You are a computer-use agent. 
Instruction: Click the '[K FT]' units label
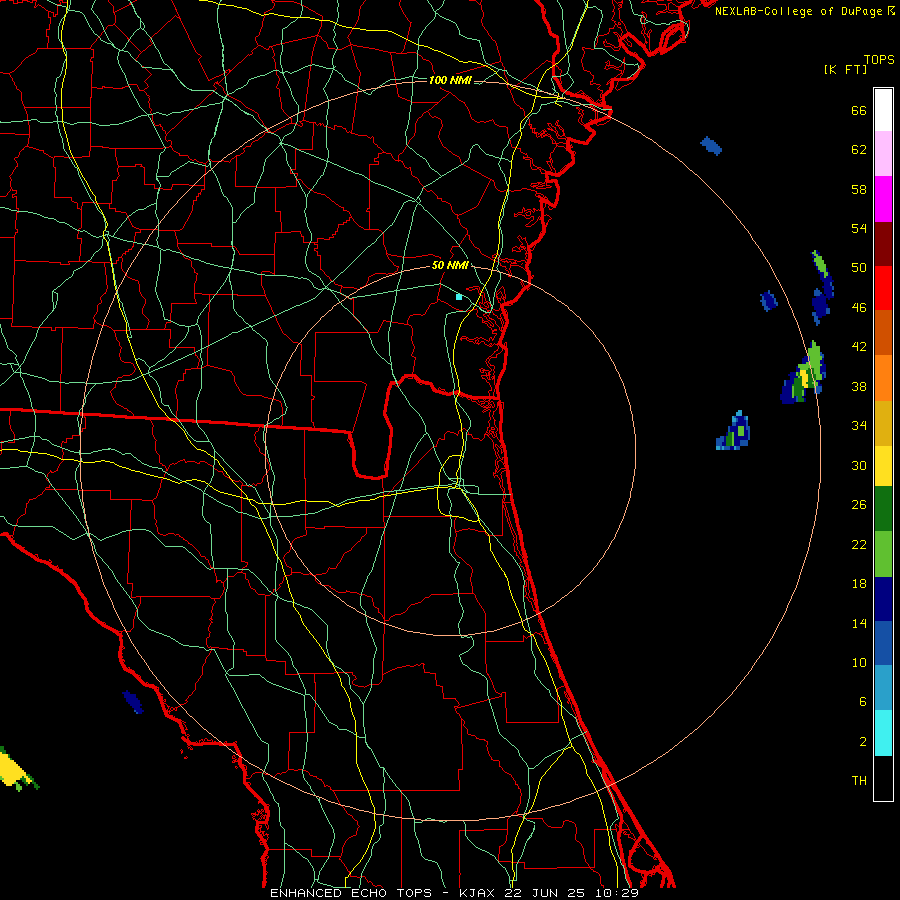click(x=845, y=69)
